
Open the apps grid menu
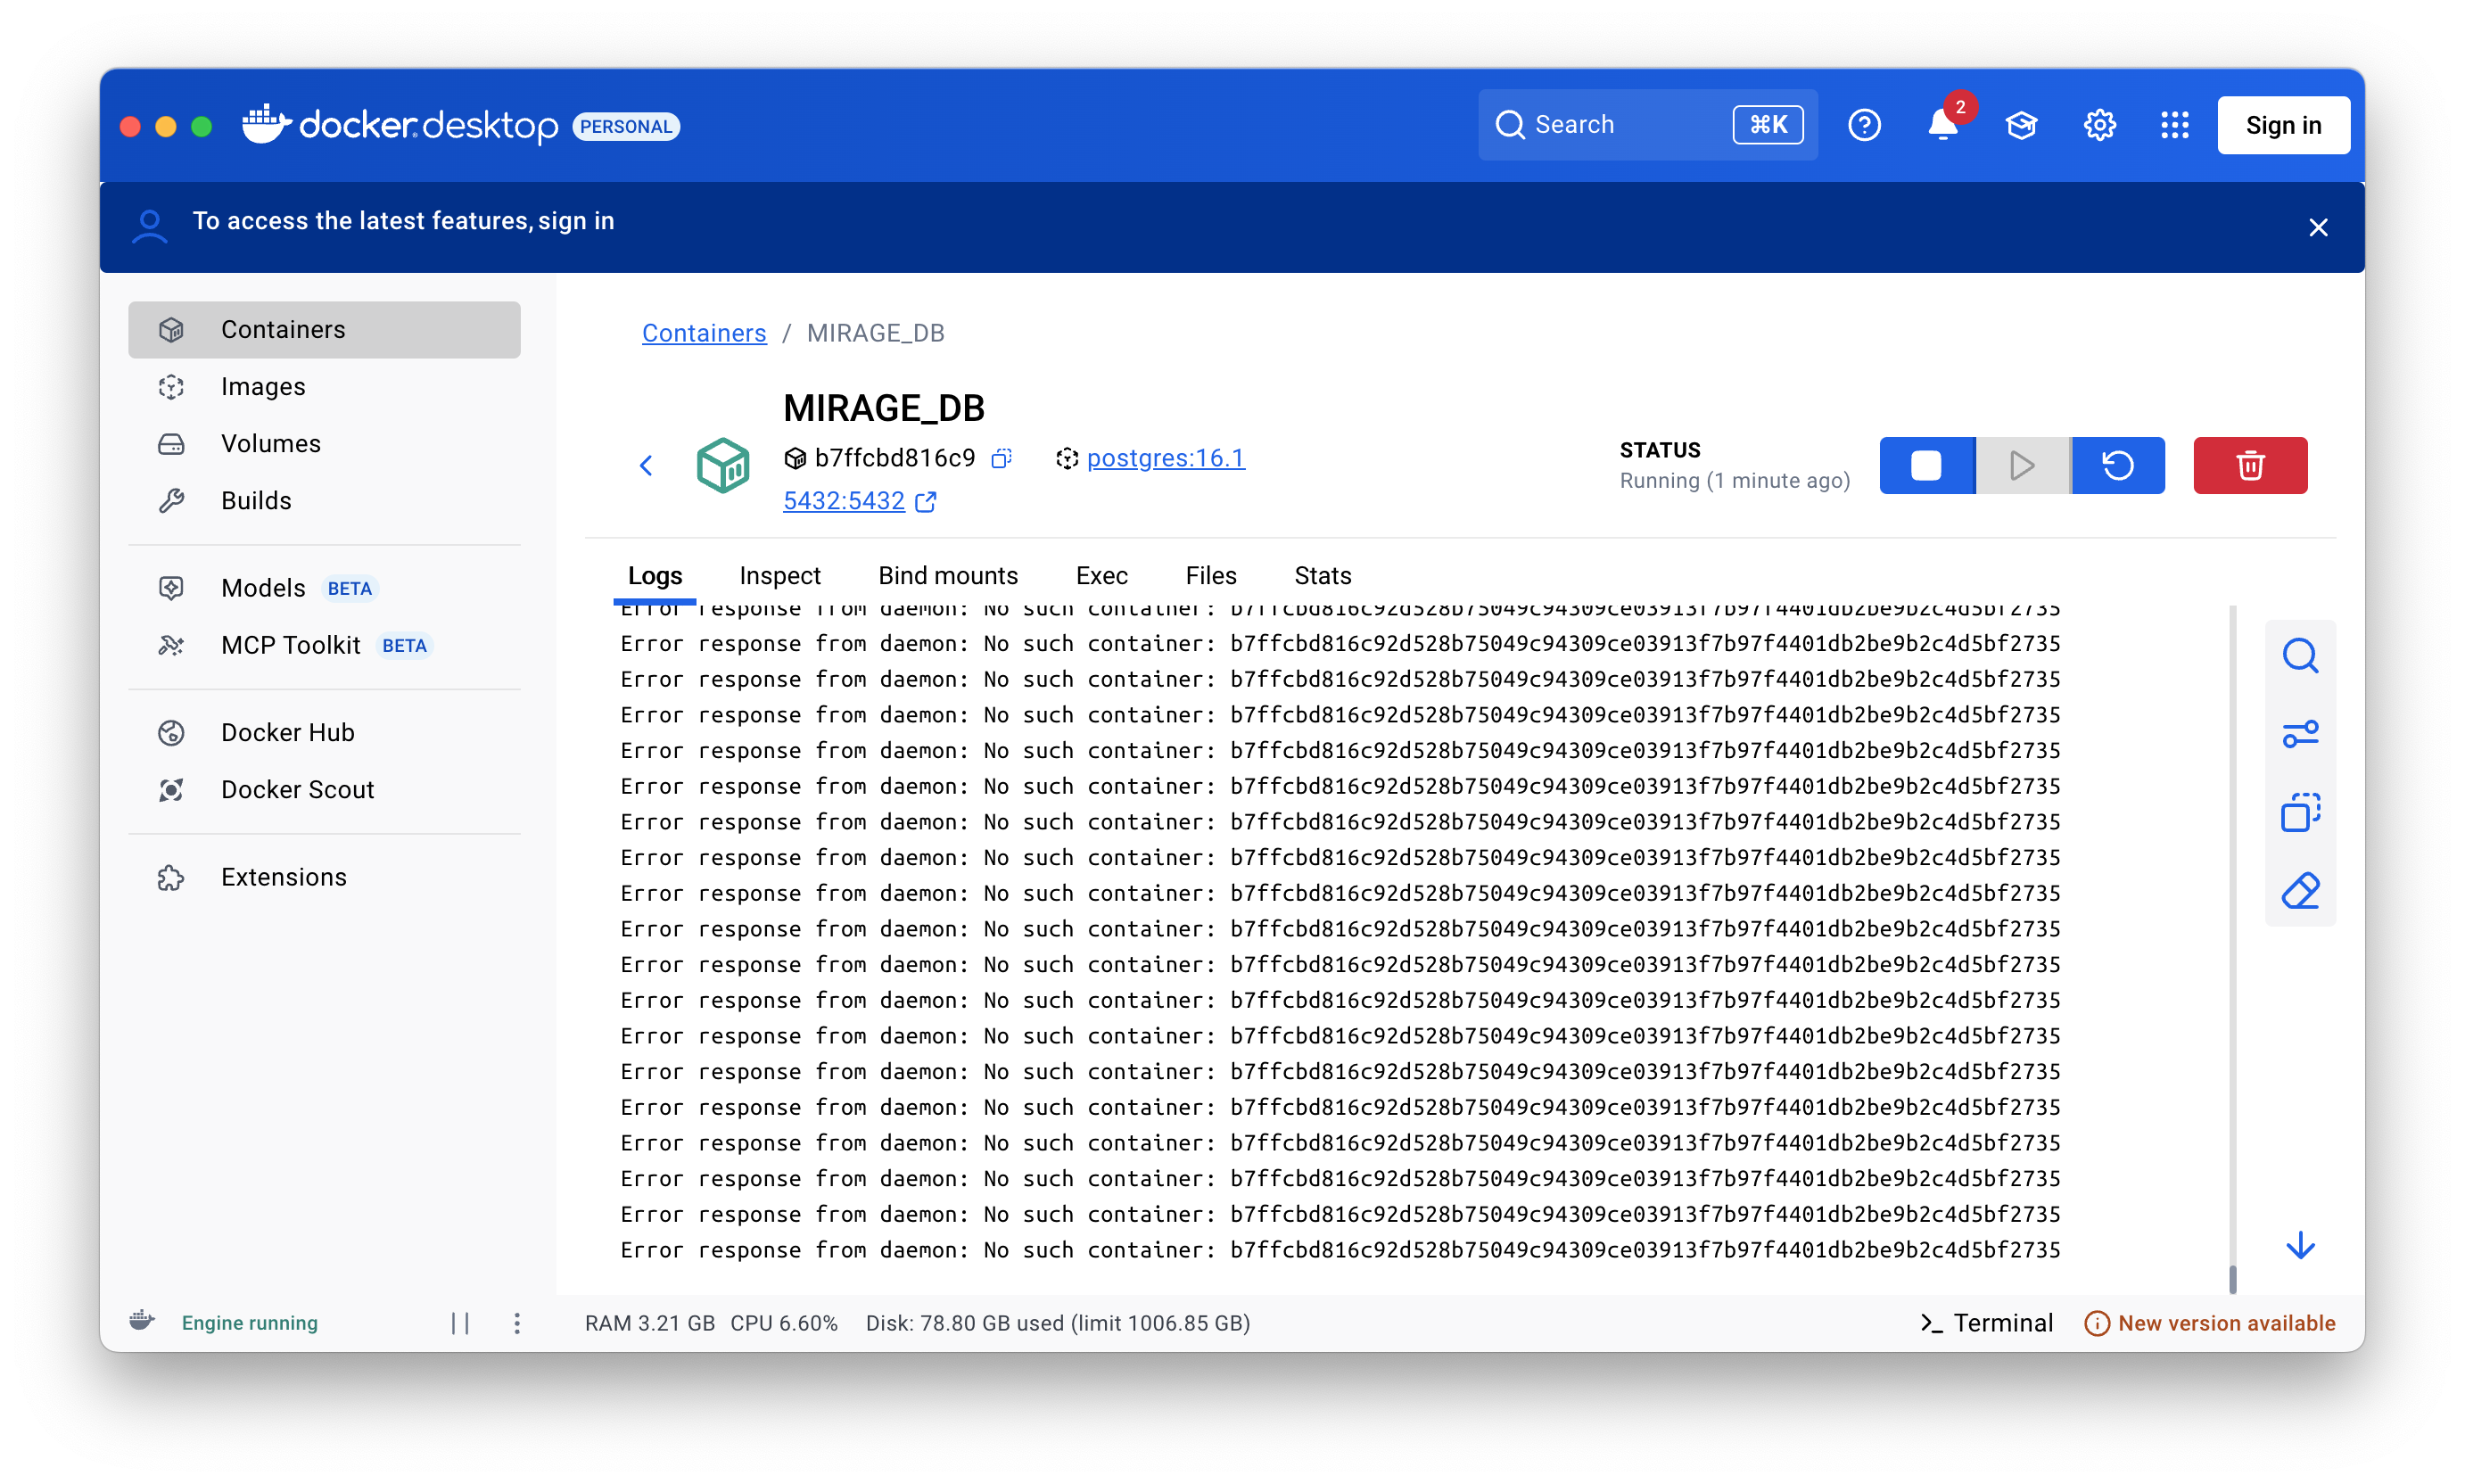click(2174, 125)
